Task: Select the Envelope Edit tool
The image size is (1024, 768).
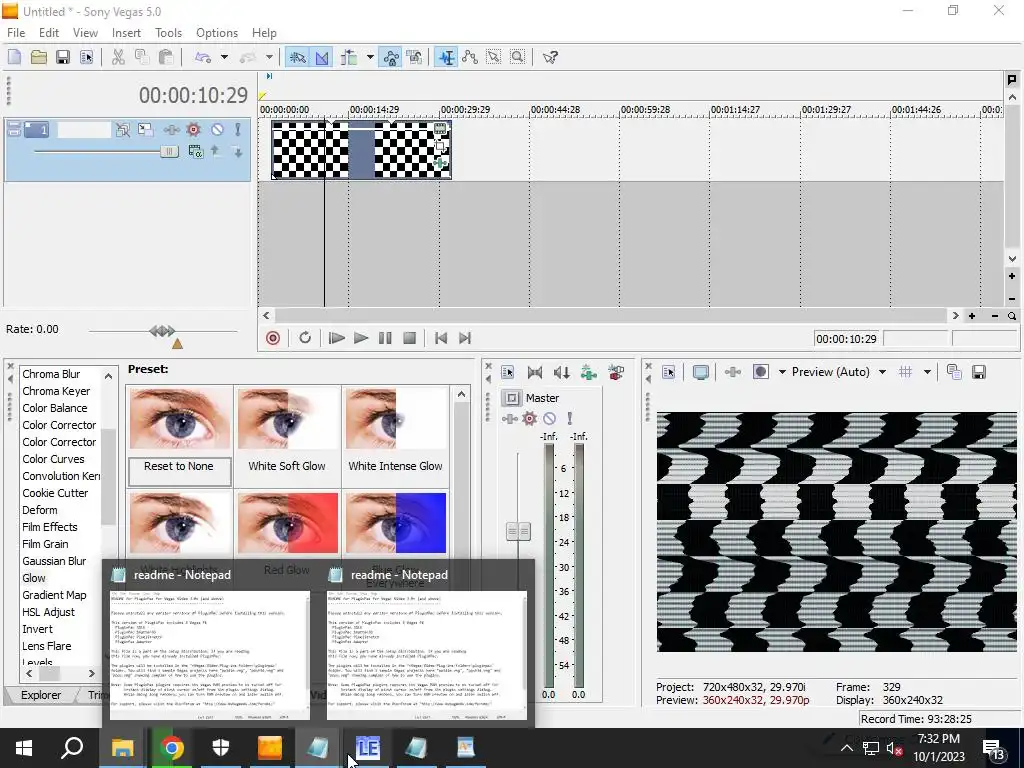Action: [x=470, y=57]
